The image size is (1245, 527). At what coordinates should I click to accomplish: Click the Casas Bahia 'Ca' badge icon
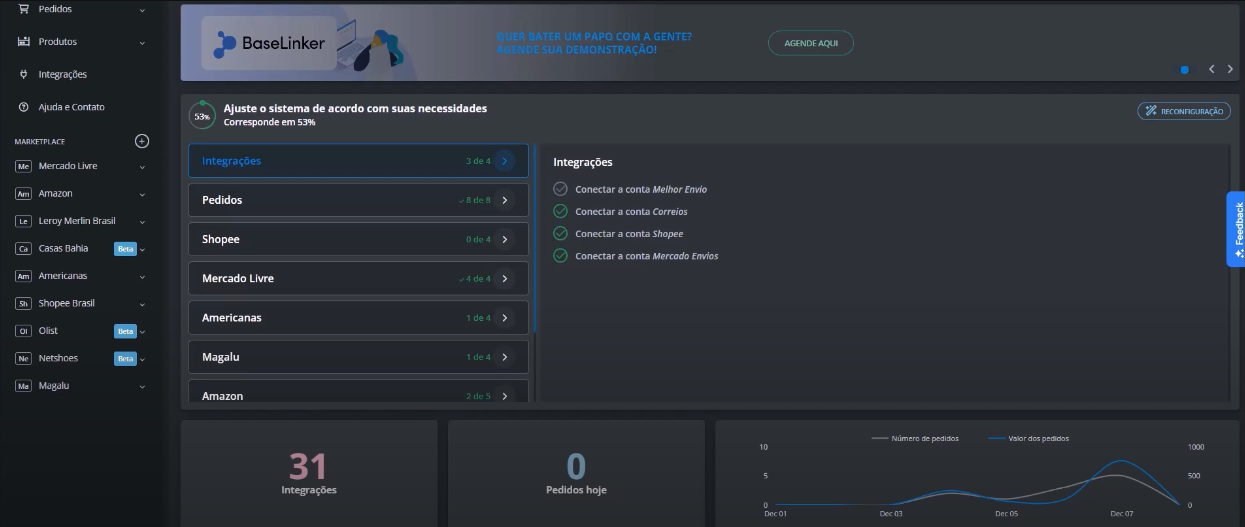pyautogui.click(x=24, y=249)
